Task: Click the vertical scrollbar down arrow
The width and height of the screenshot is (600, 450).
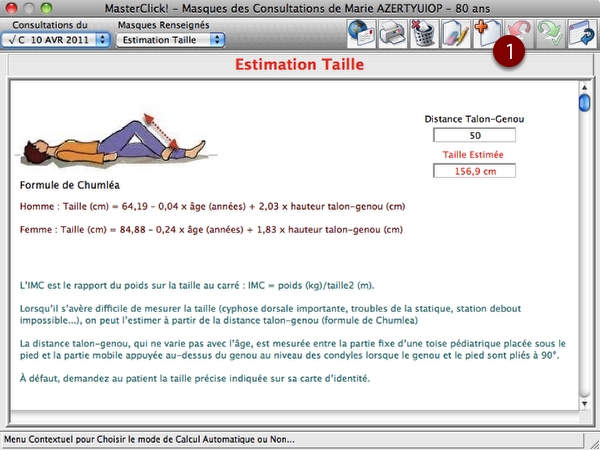Action: (584, 403)
